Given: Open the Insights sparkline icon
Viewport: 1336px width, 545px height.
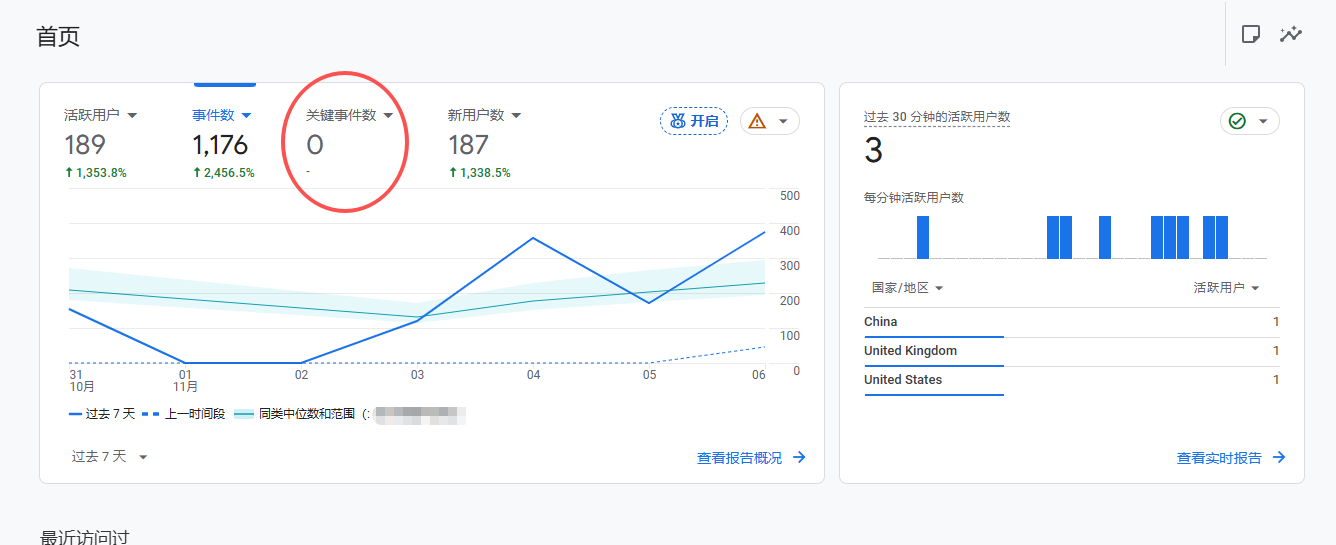Looking at the screenshot, I should click(x=1291, y=34).
